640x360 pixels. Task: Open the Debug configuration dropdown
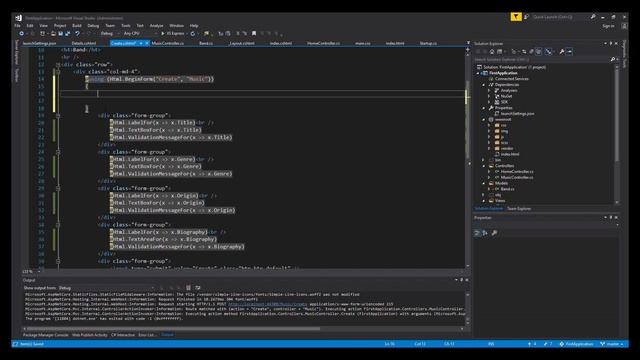click(109, 33)
